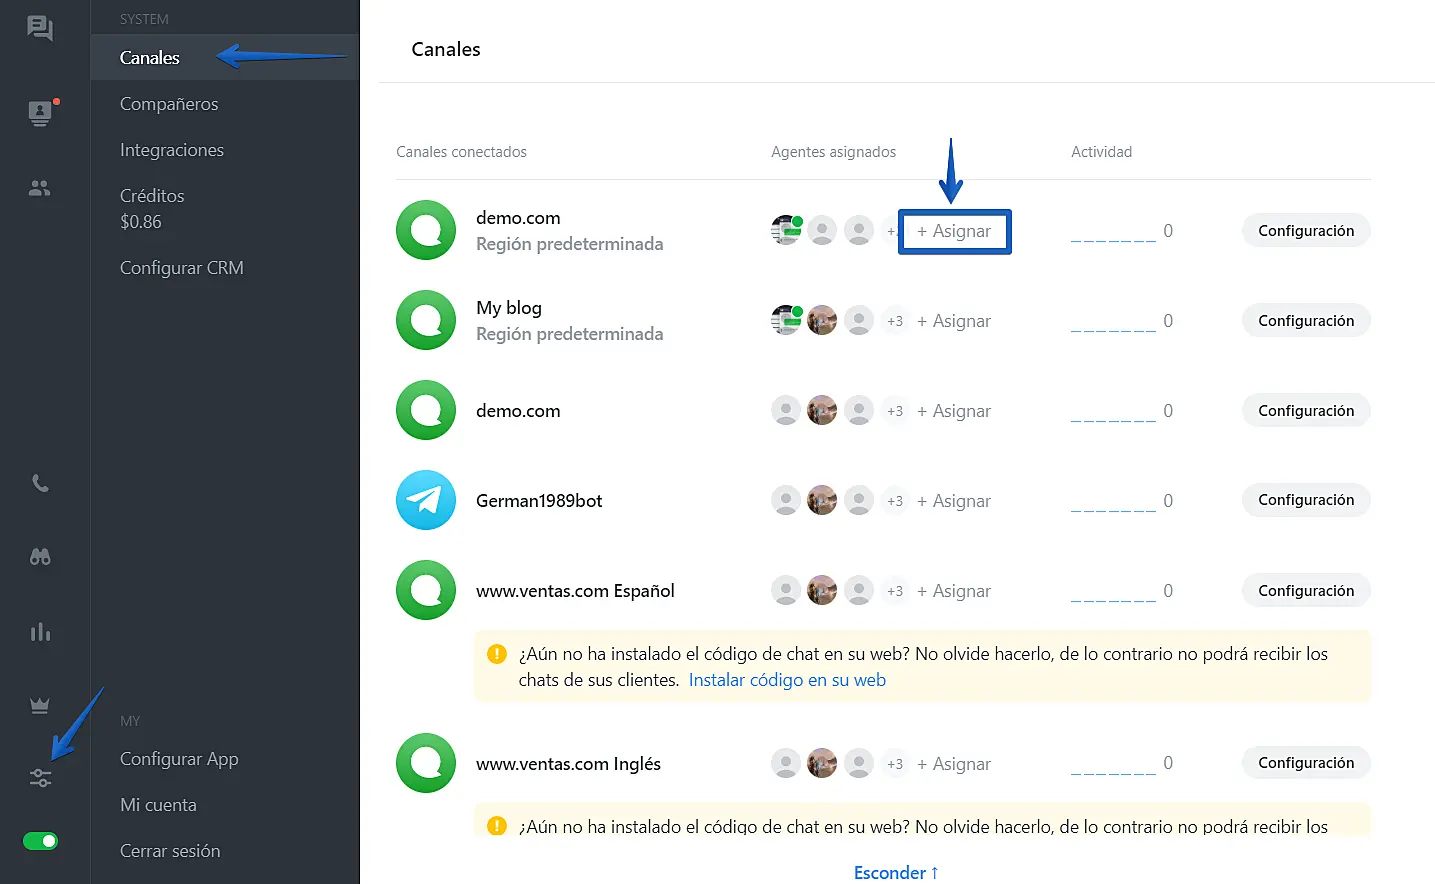Click the channel icon for www.ventas.com Español
The image size is (1435, 884).
(x=426, y=590)
